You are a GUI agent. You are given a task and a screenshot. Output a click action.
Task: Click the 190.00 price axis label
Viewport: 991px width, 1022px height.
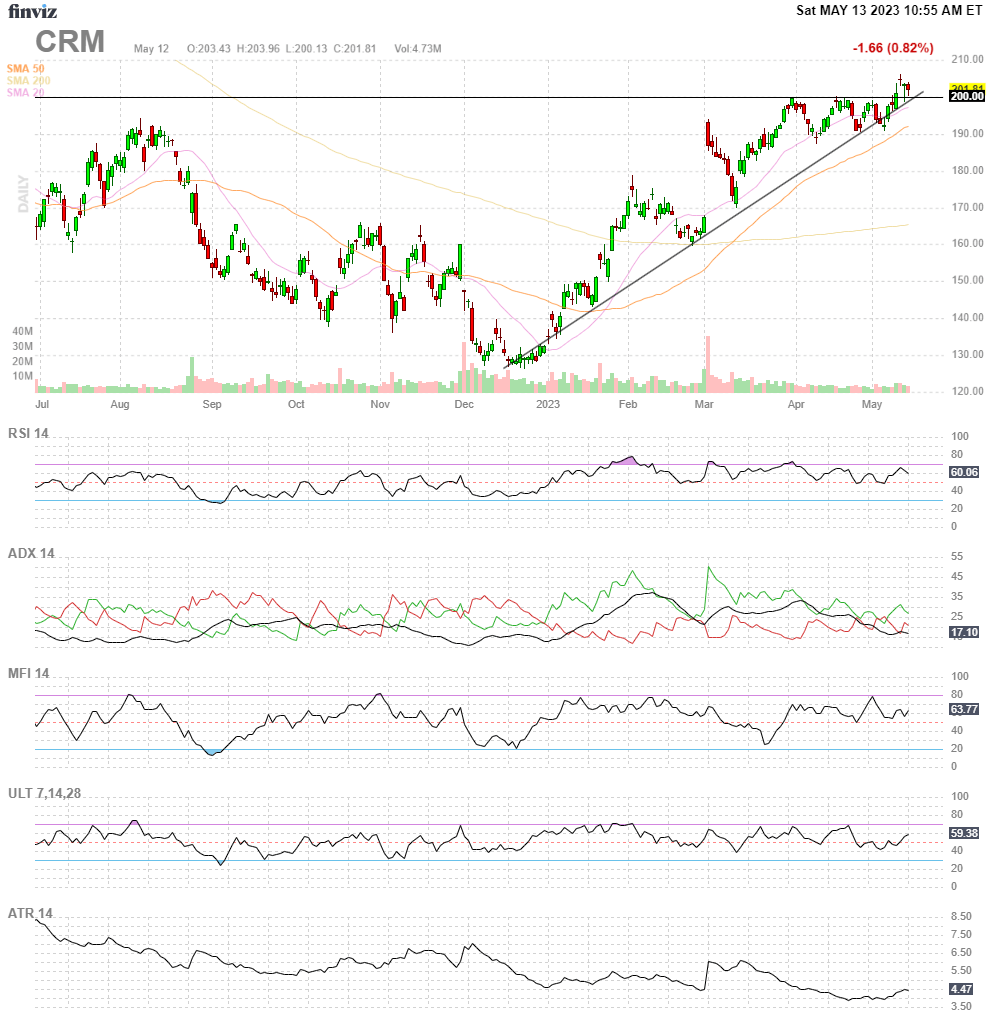[x=968, y=134]
